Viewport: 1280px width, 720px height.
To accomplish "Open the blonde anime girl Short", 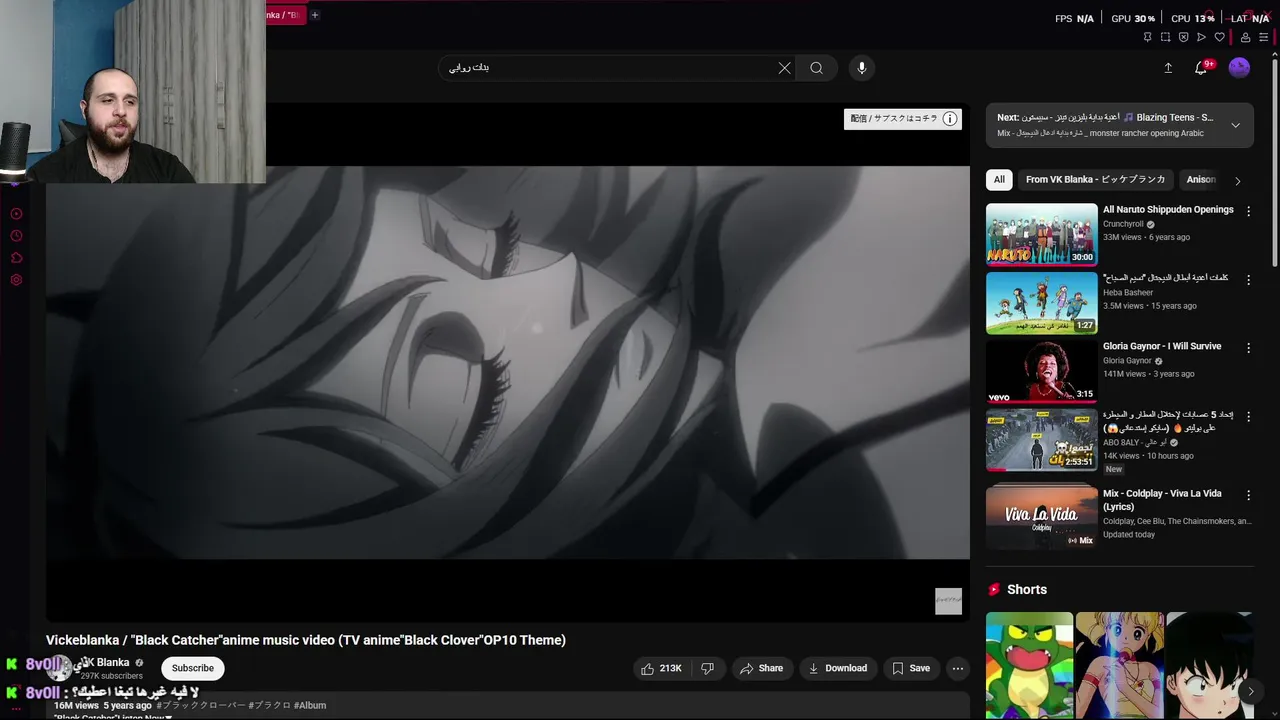I will click(x=1119, y=665).
